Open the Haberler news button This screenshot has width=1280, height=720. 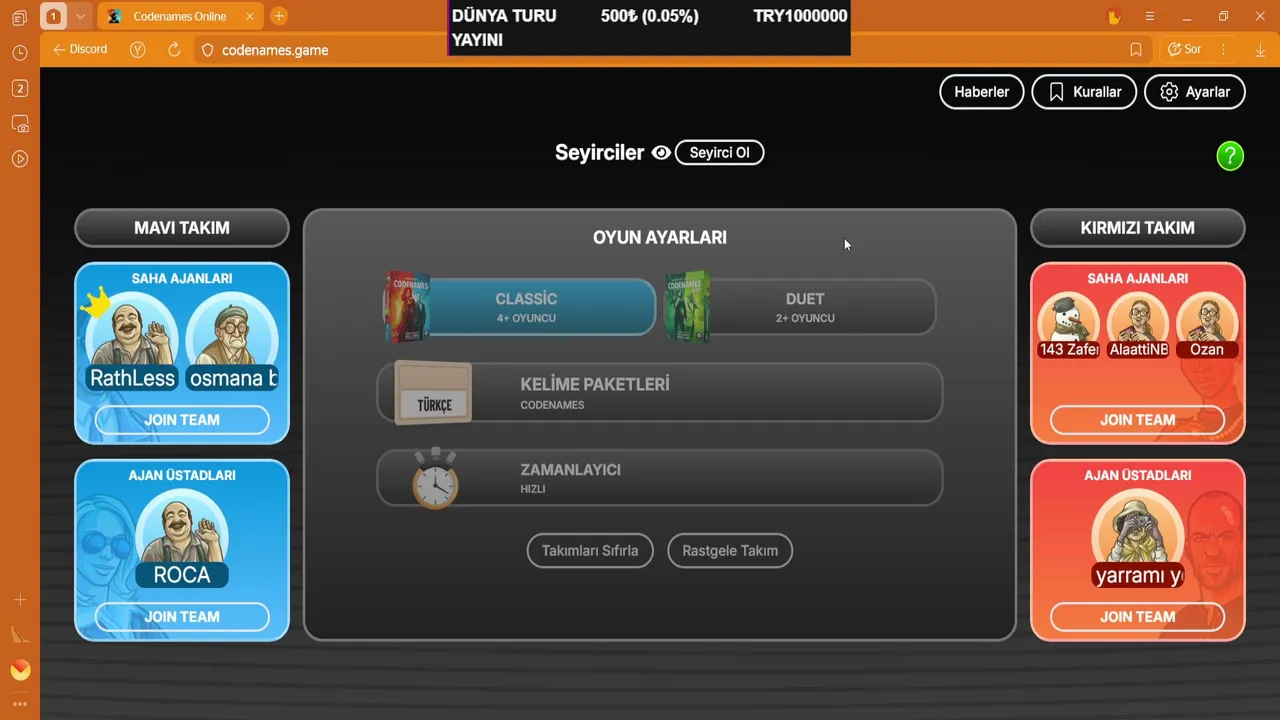click(x=982, y=92)
